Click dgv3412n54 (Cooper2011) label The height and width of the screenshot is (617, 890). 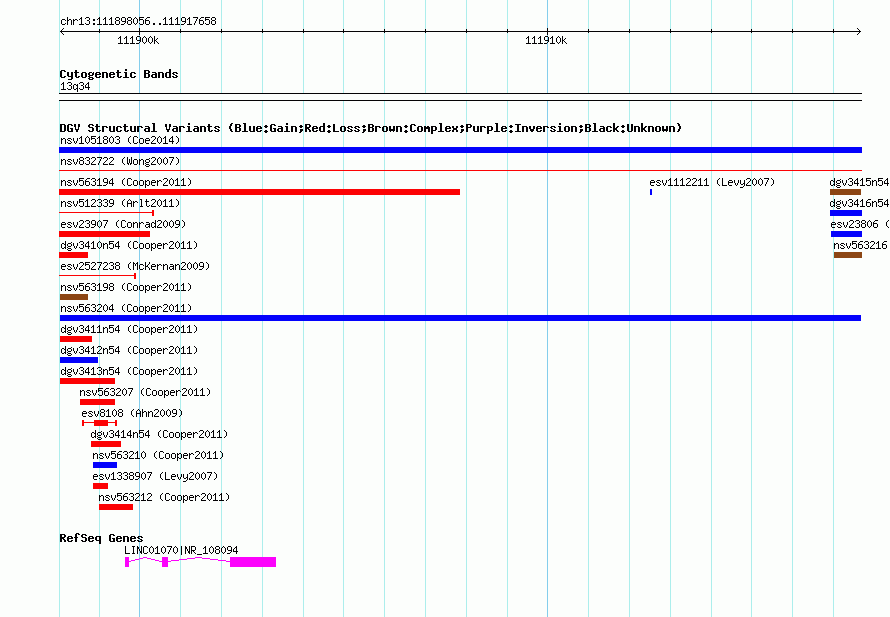click(129, 350)
